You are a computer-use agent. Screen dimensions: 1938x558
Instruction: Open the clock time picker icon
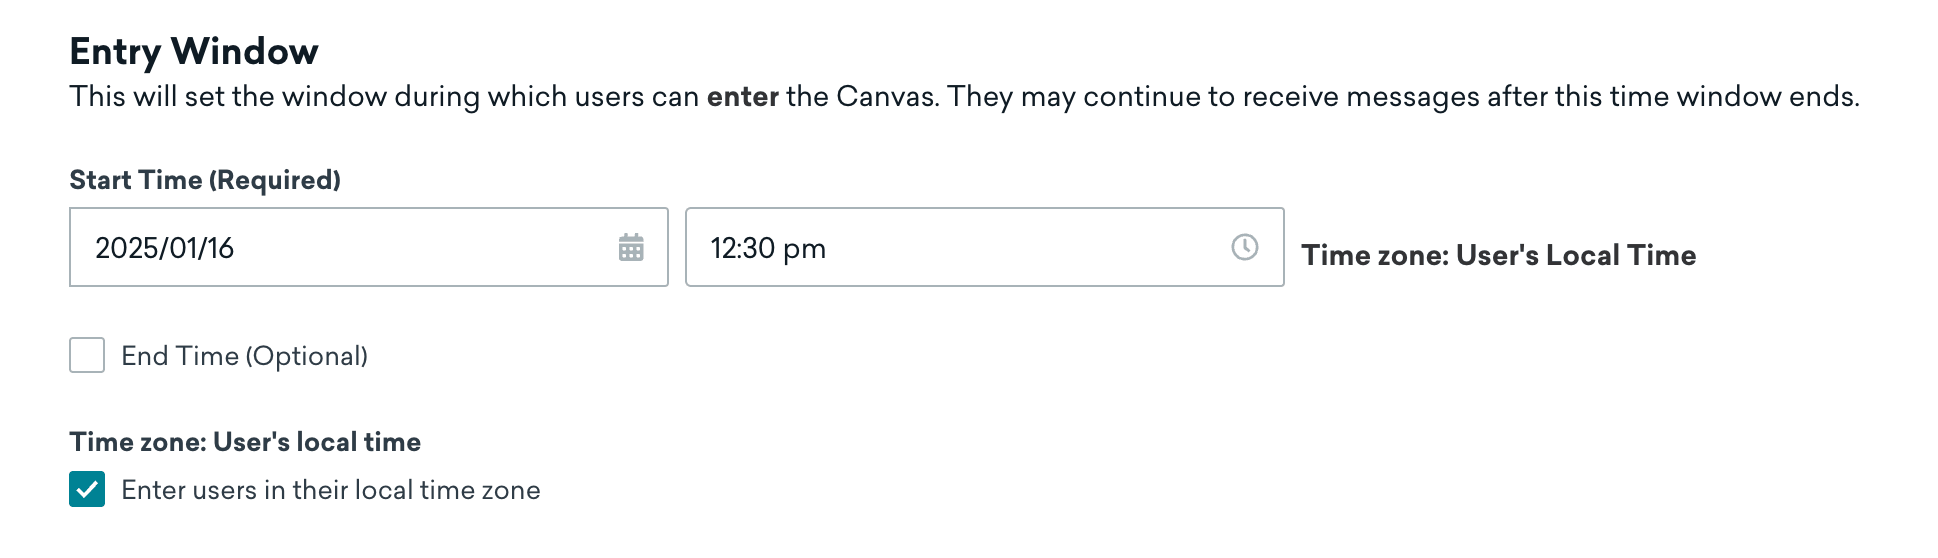click(x=1245, y=247)
